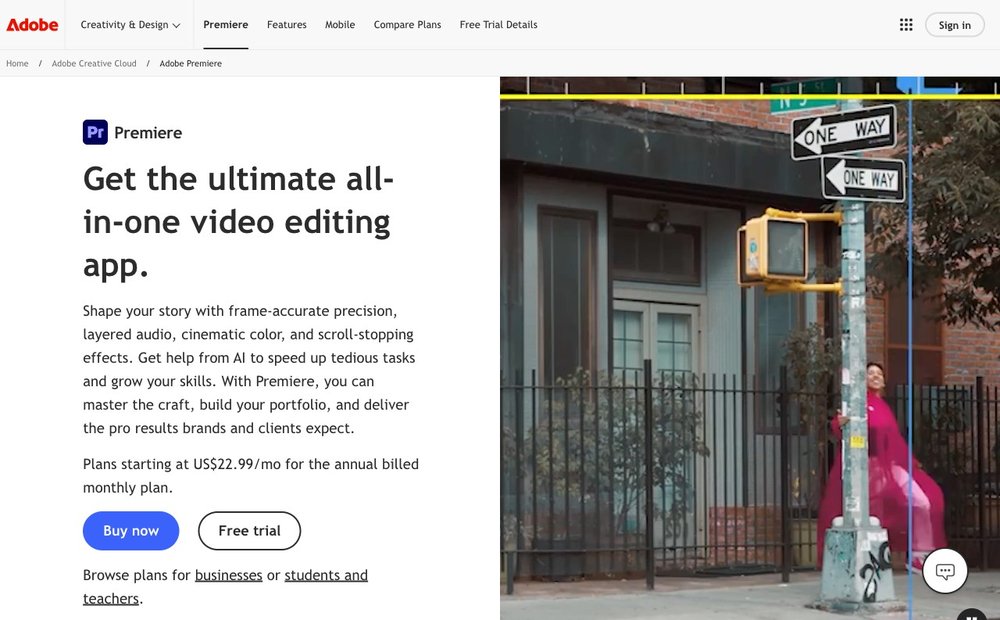Go to the Mobile tab

click(x=340, y=25)
